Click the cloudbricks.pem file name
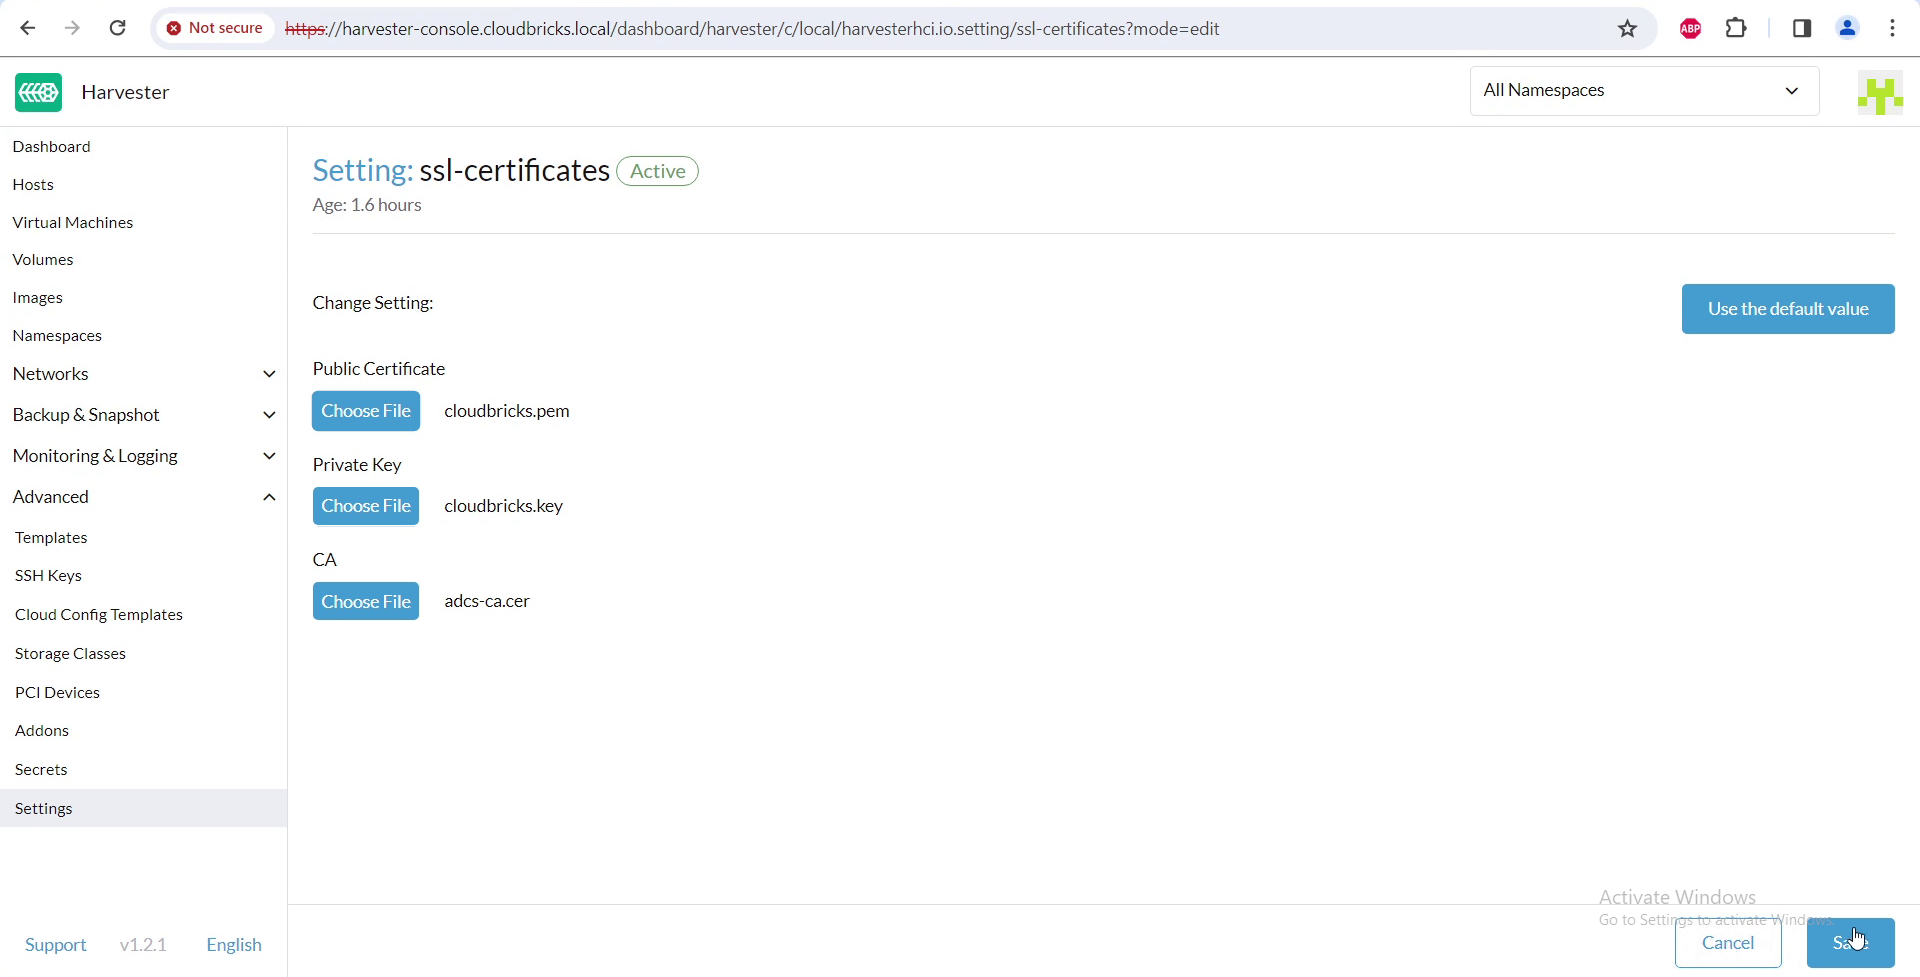Image resolution: width=1920 pixels, height=977 pixels. coord(507,411)
